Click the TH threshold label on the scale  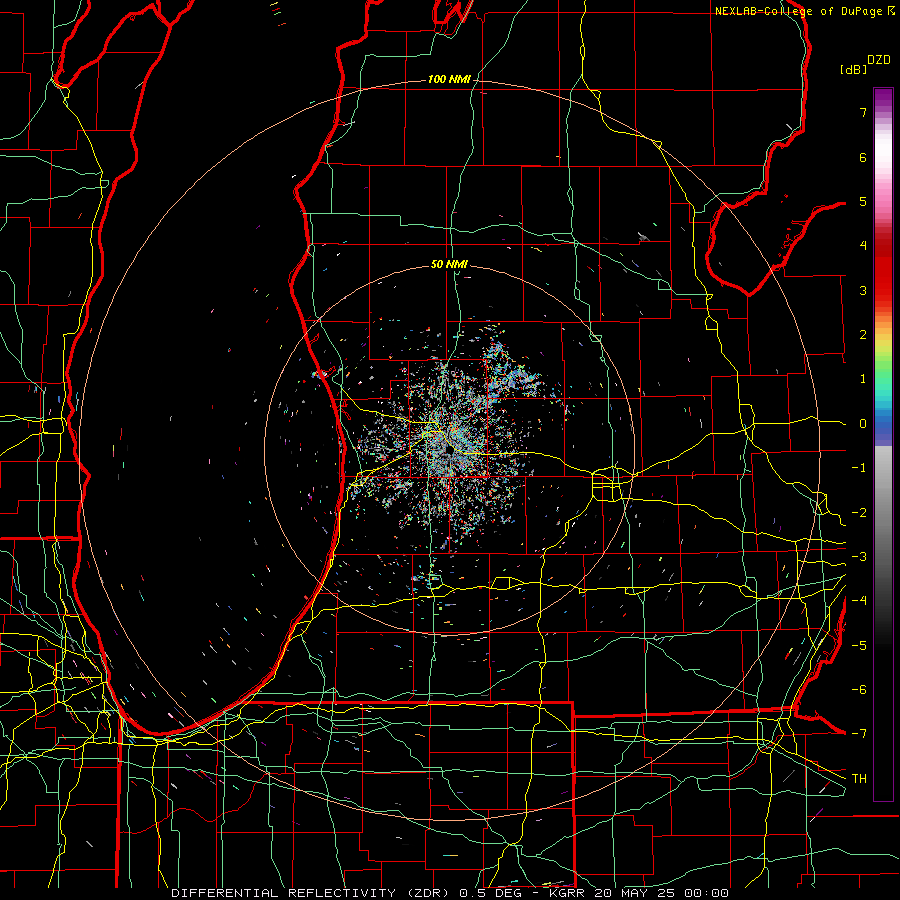(859, 779)
